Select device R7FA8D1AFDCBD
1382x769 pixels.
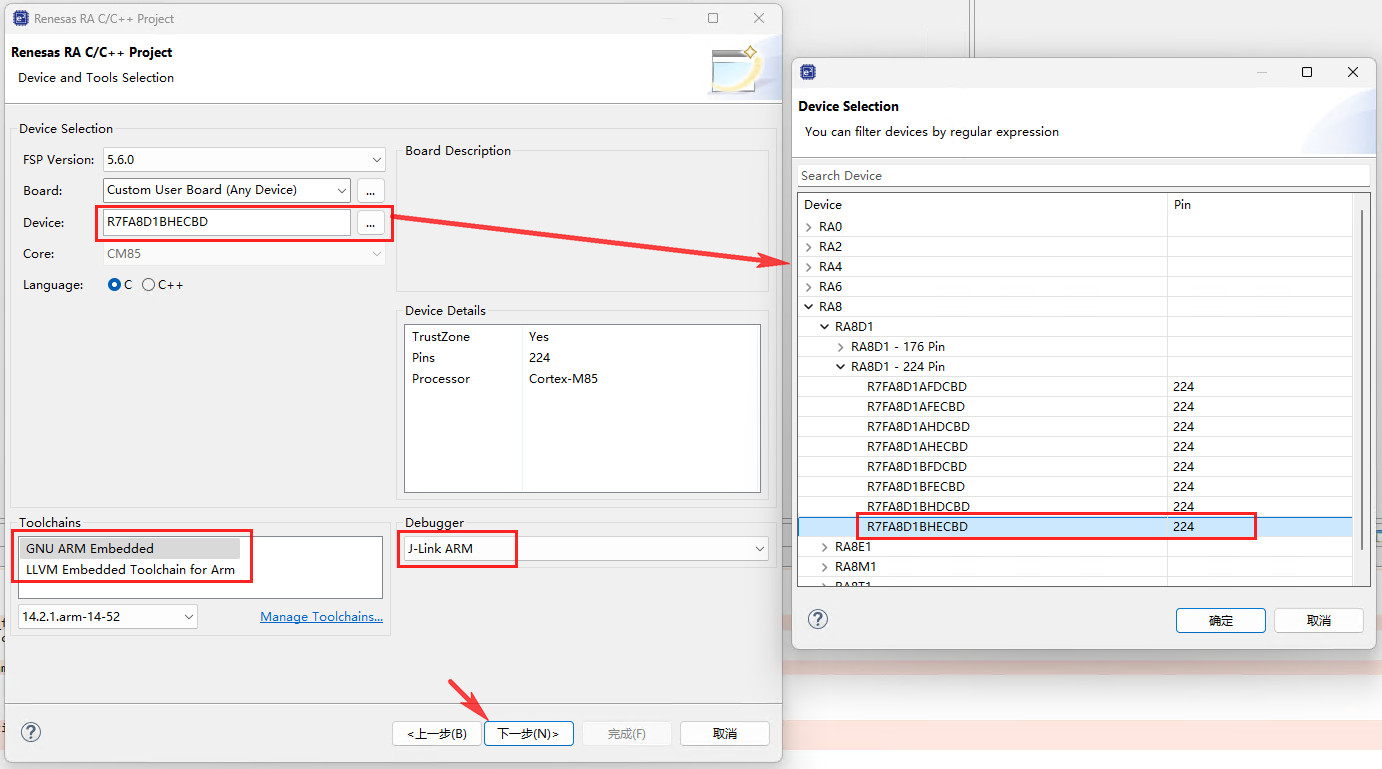tap(916, 387)
